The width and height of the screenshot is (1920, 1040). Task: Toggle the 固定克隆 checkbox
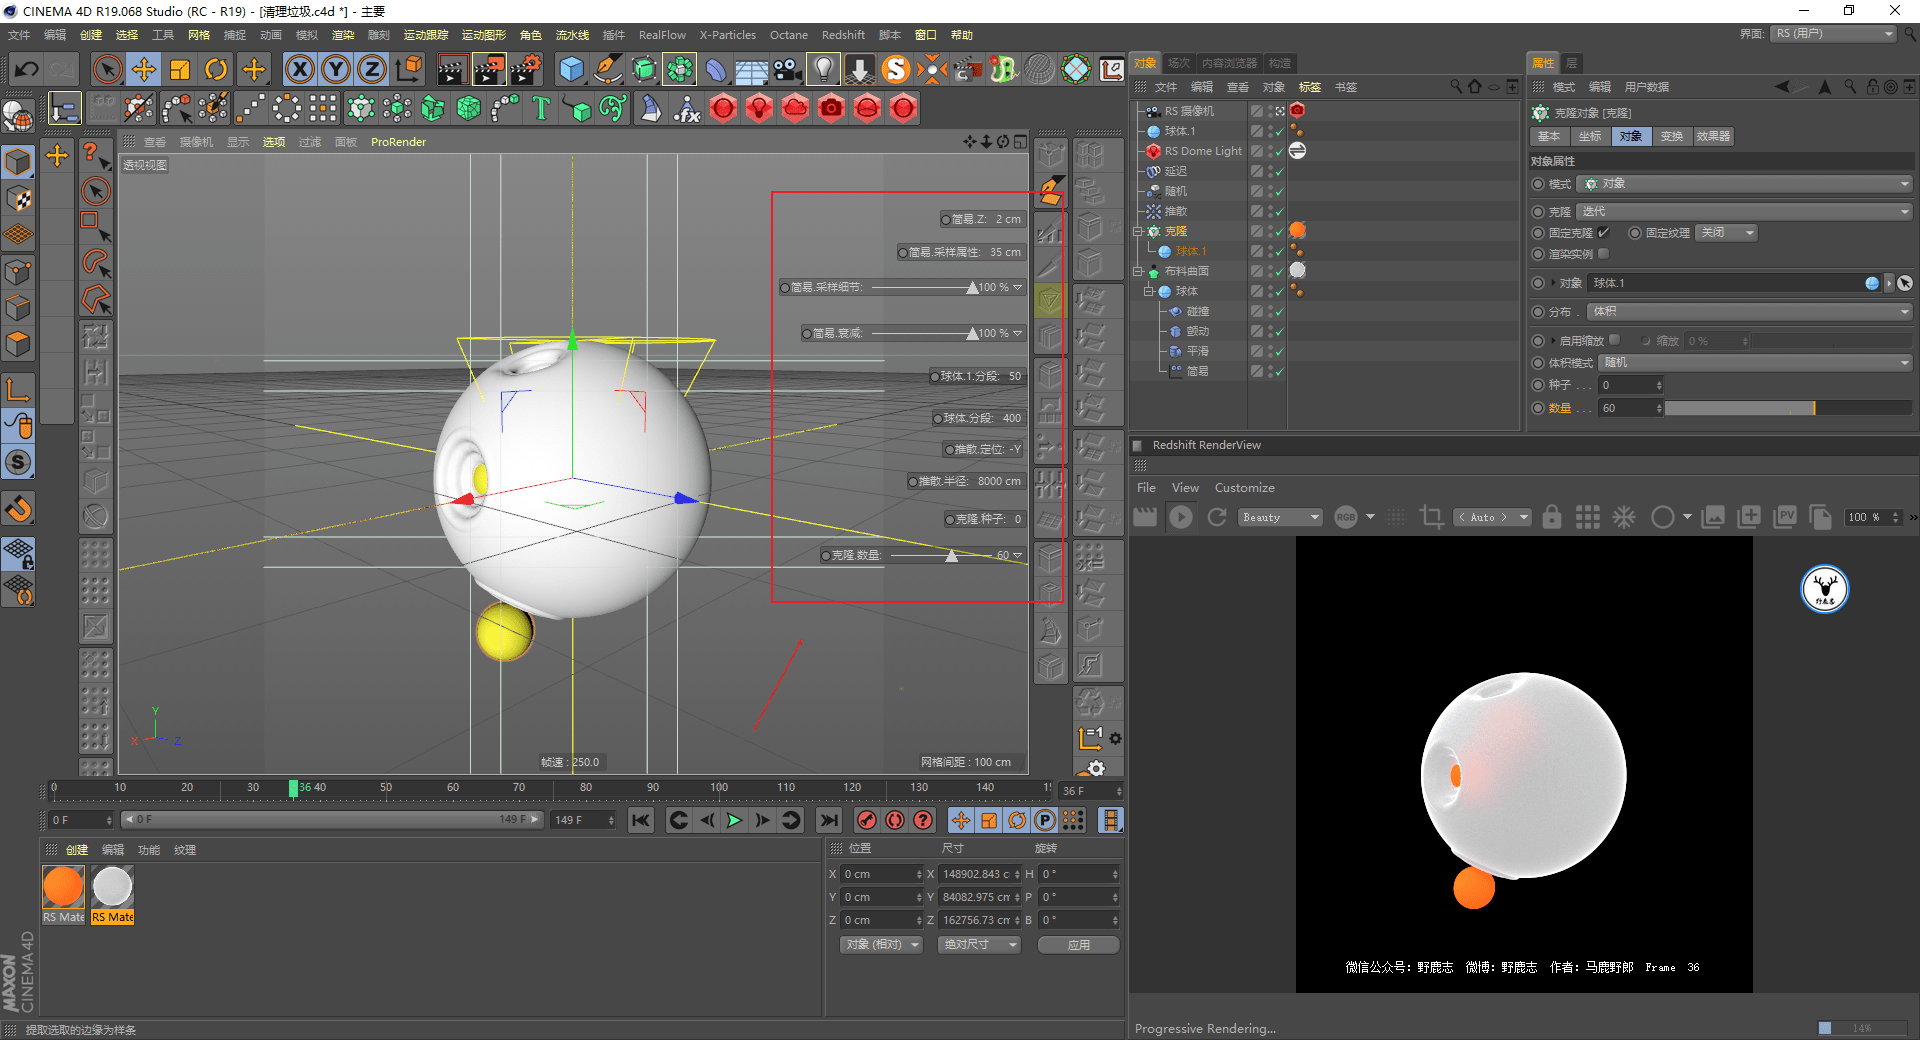point(1604,232)
